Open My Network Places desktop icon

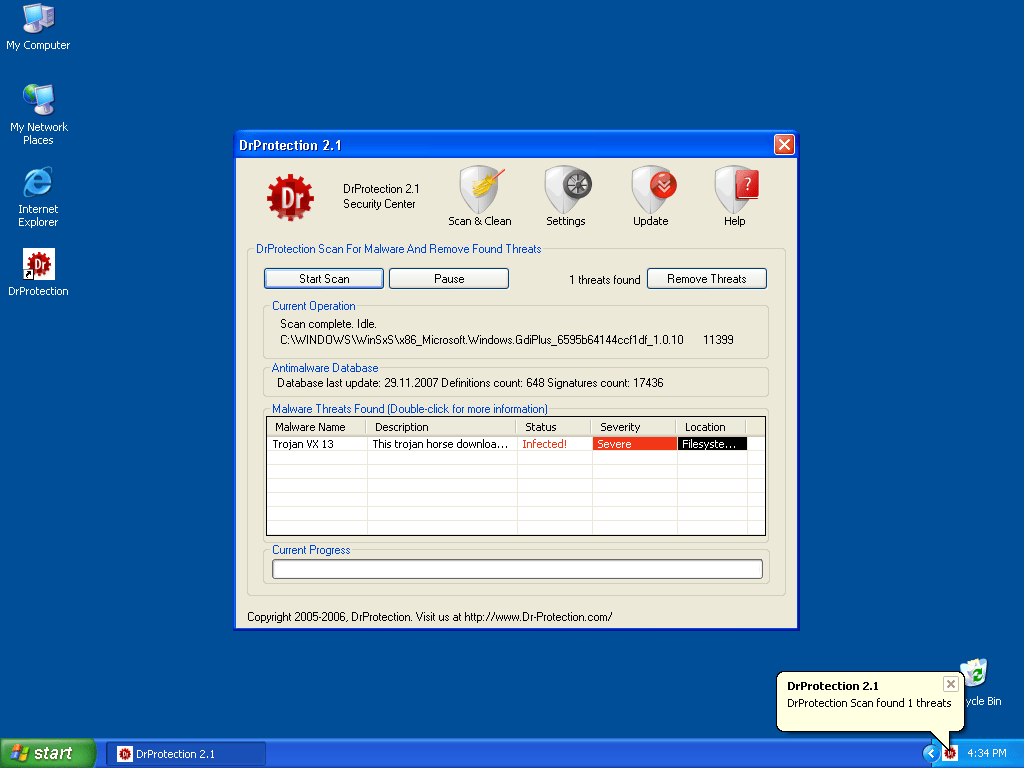click(38, 100)
